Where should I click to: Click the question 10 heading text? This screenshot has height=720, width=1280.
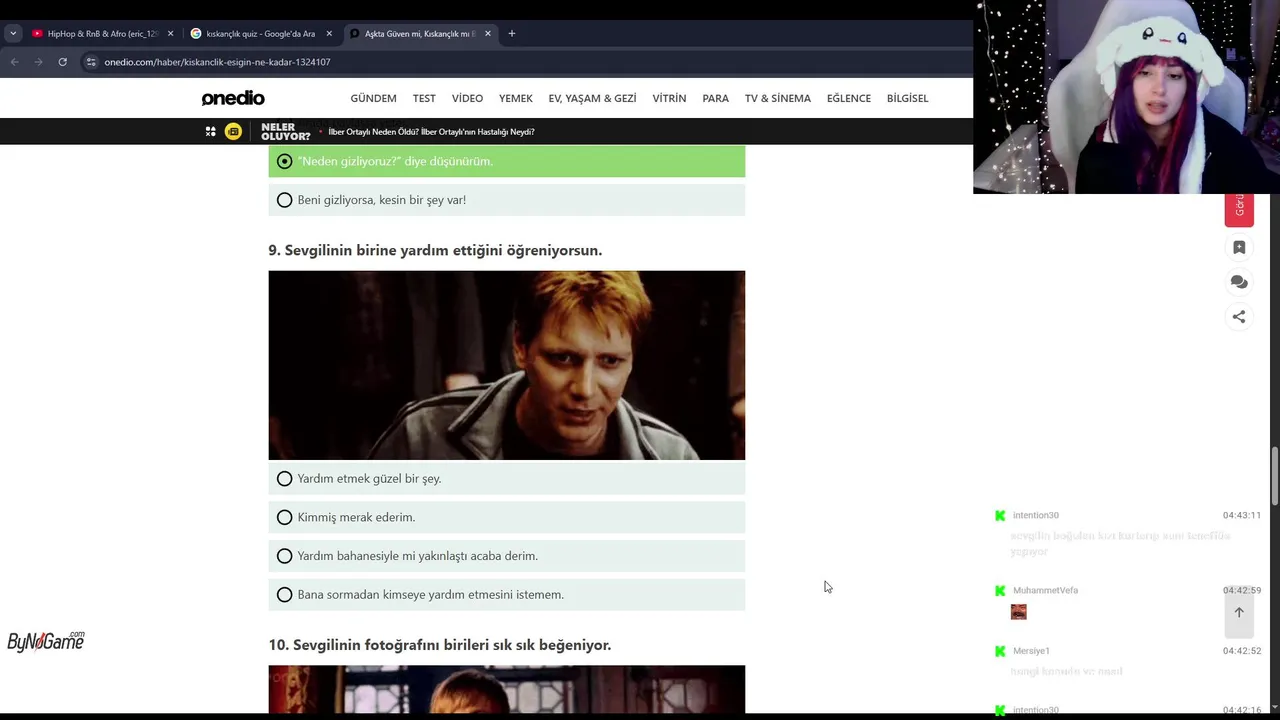440,645
